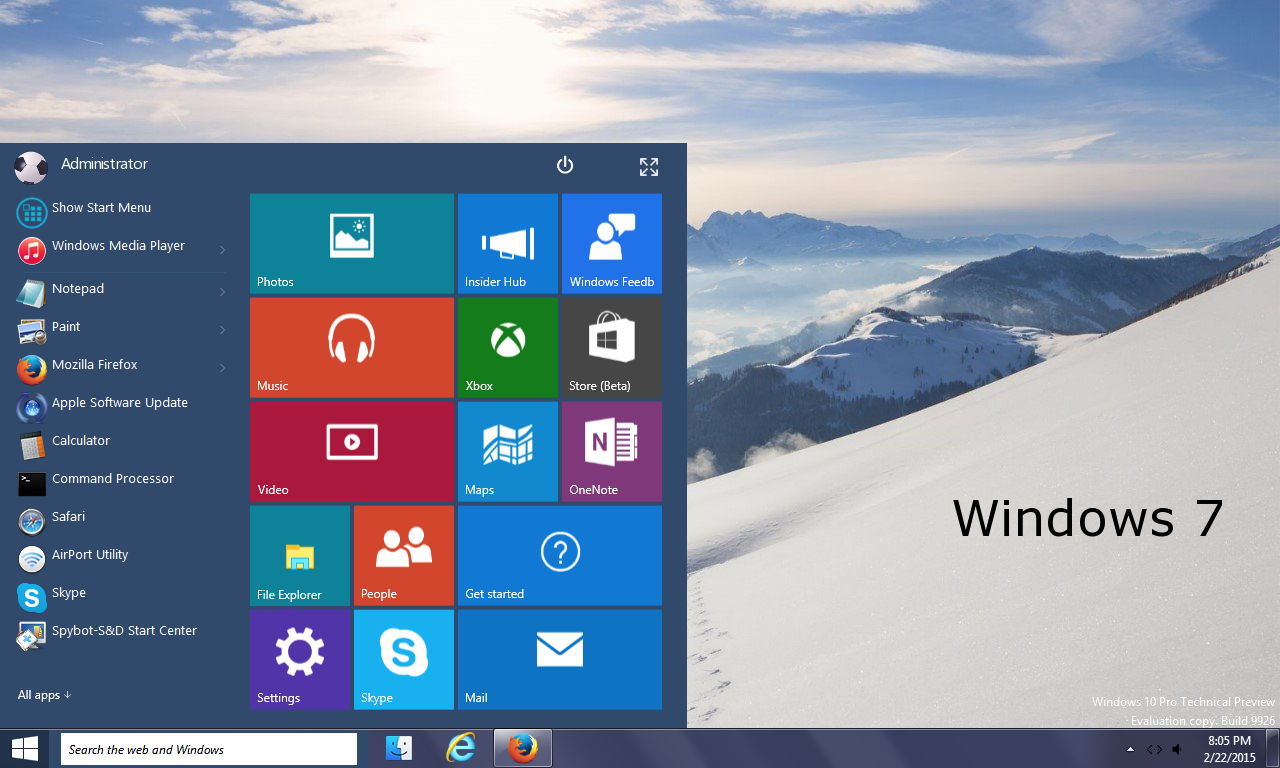Screen dimensions: 1280x768
Task: Open the Music tile
Action: coord(352,348)
